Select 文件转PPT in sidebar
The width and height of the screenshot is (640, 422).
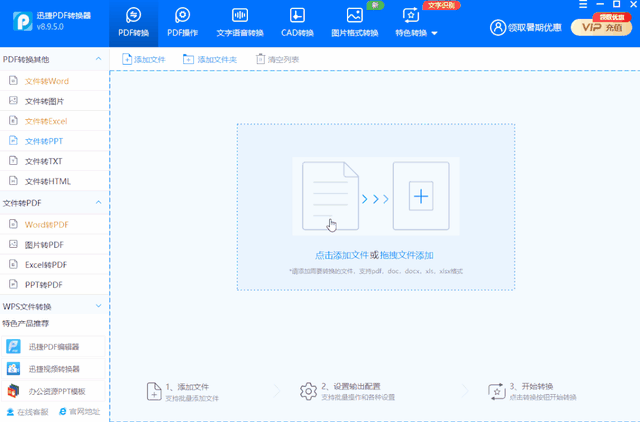54,141
